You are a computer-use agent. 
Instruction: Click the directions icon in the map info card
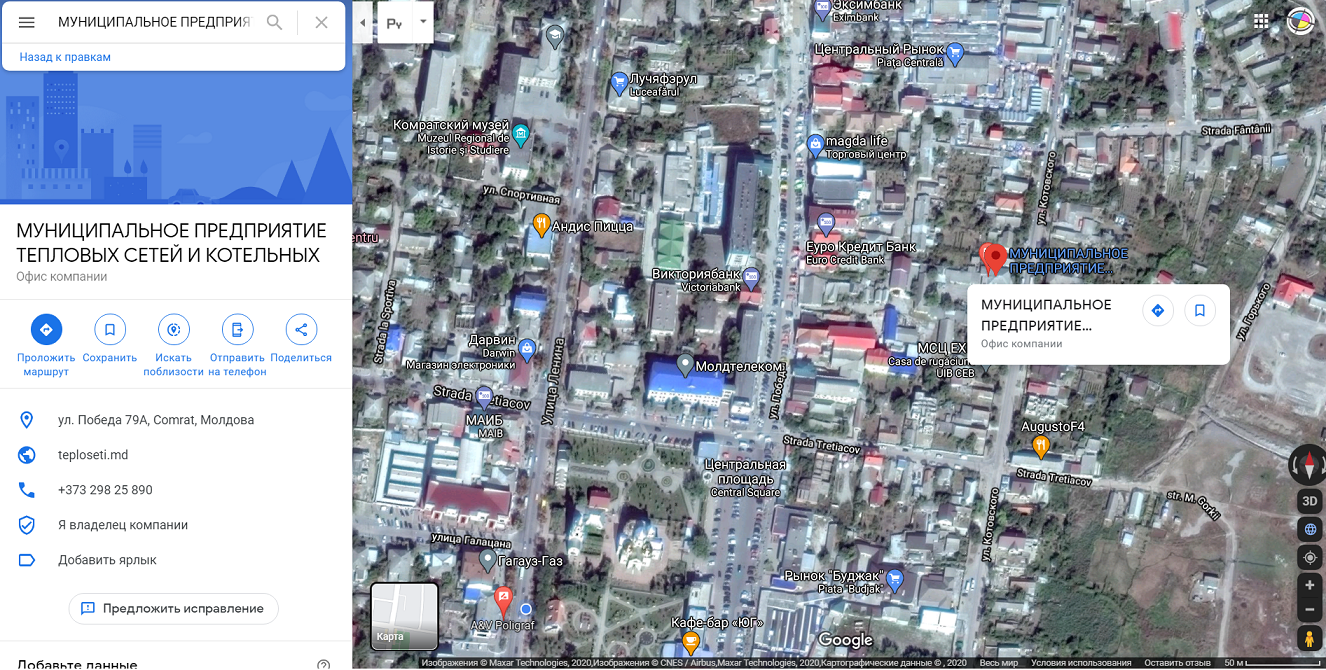(x=1158, y=311)
